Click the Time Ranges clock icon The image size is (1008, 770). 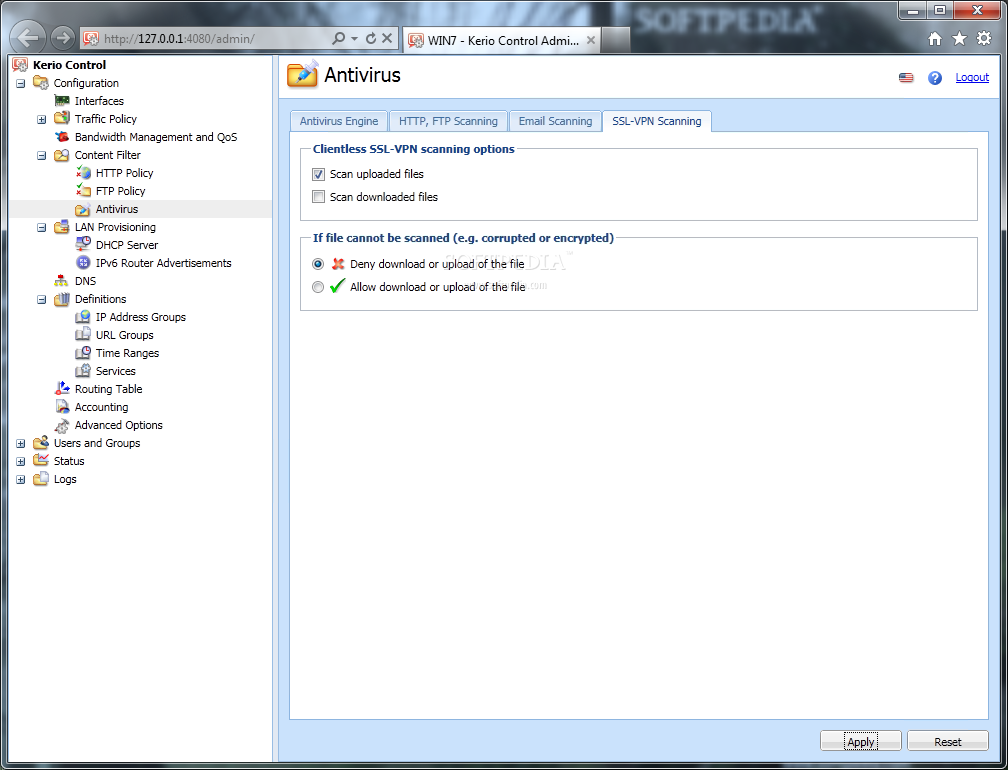click(x=83, y=353)
